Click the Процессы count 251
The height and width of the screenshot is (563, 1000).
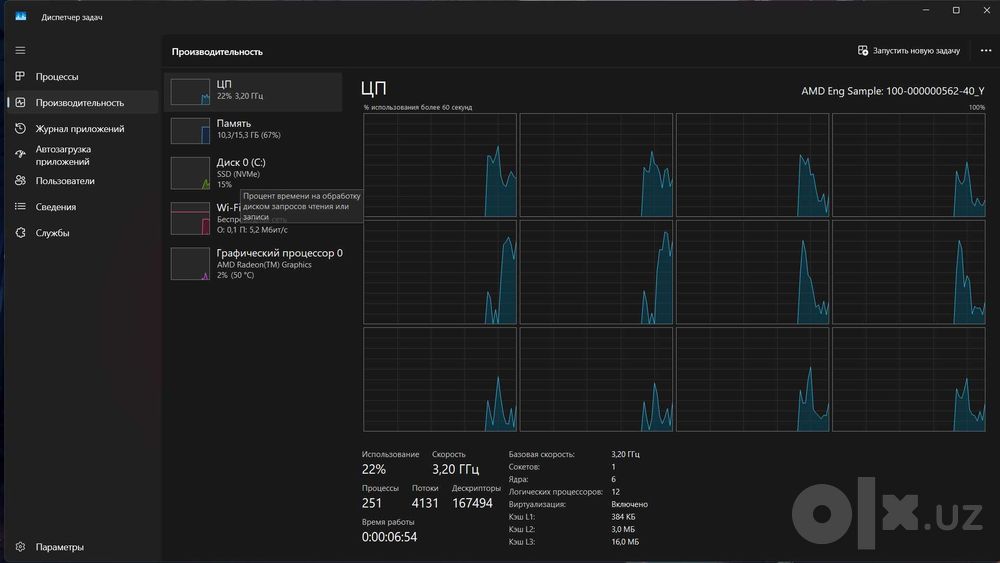coord(372,503)
